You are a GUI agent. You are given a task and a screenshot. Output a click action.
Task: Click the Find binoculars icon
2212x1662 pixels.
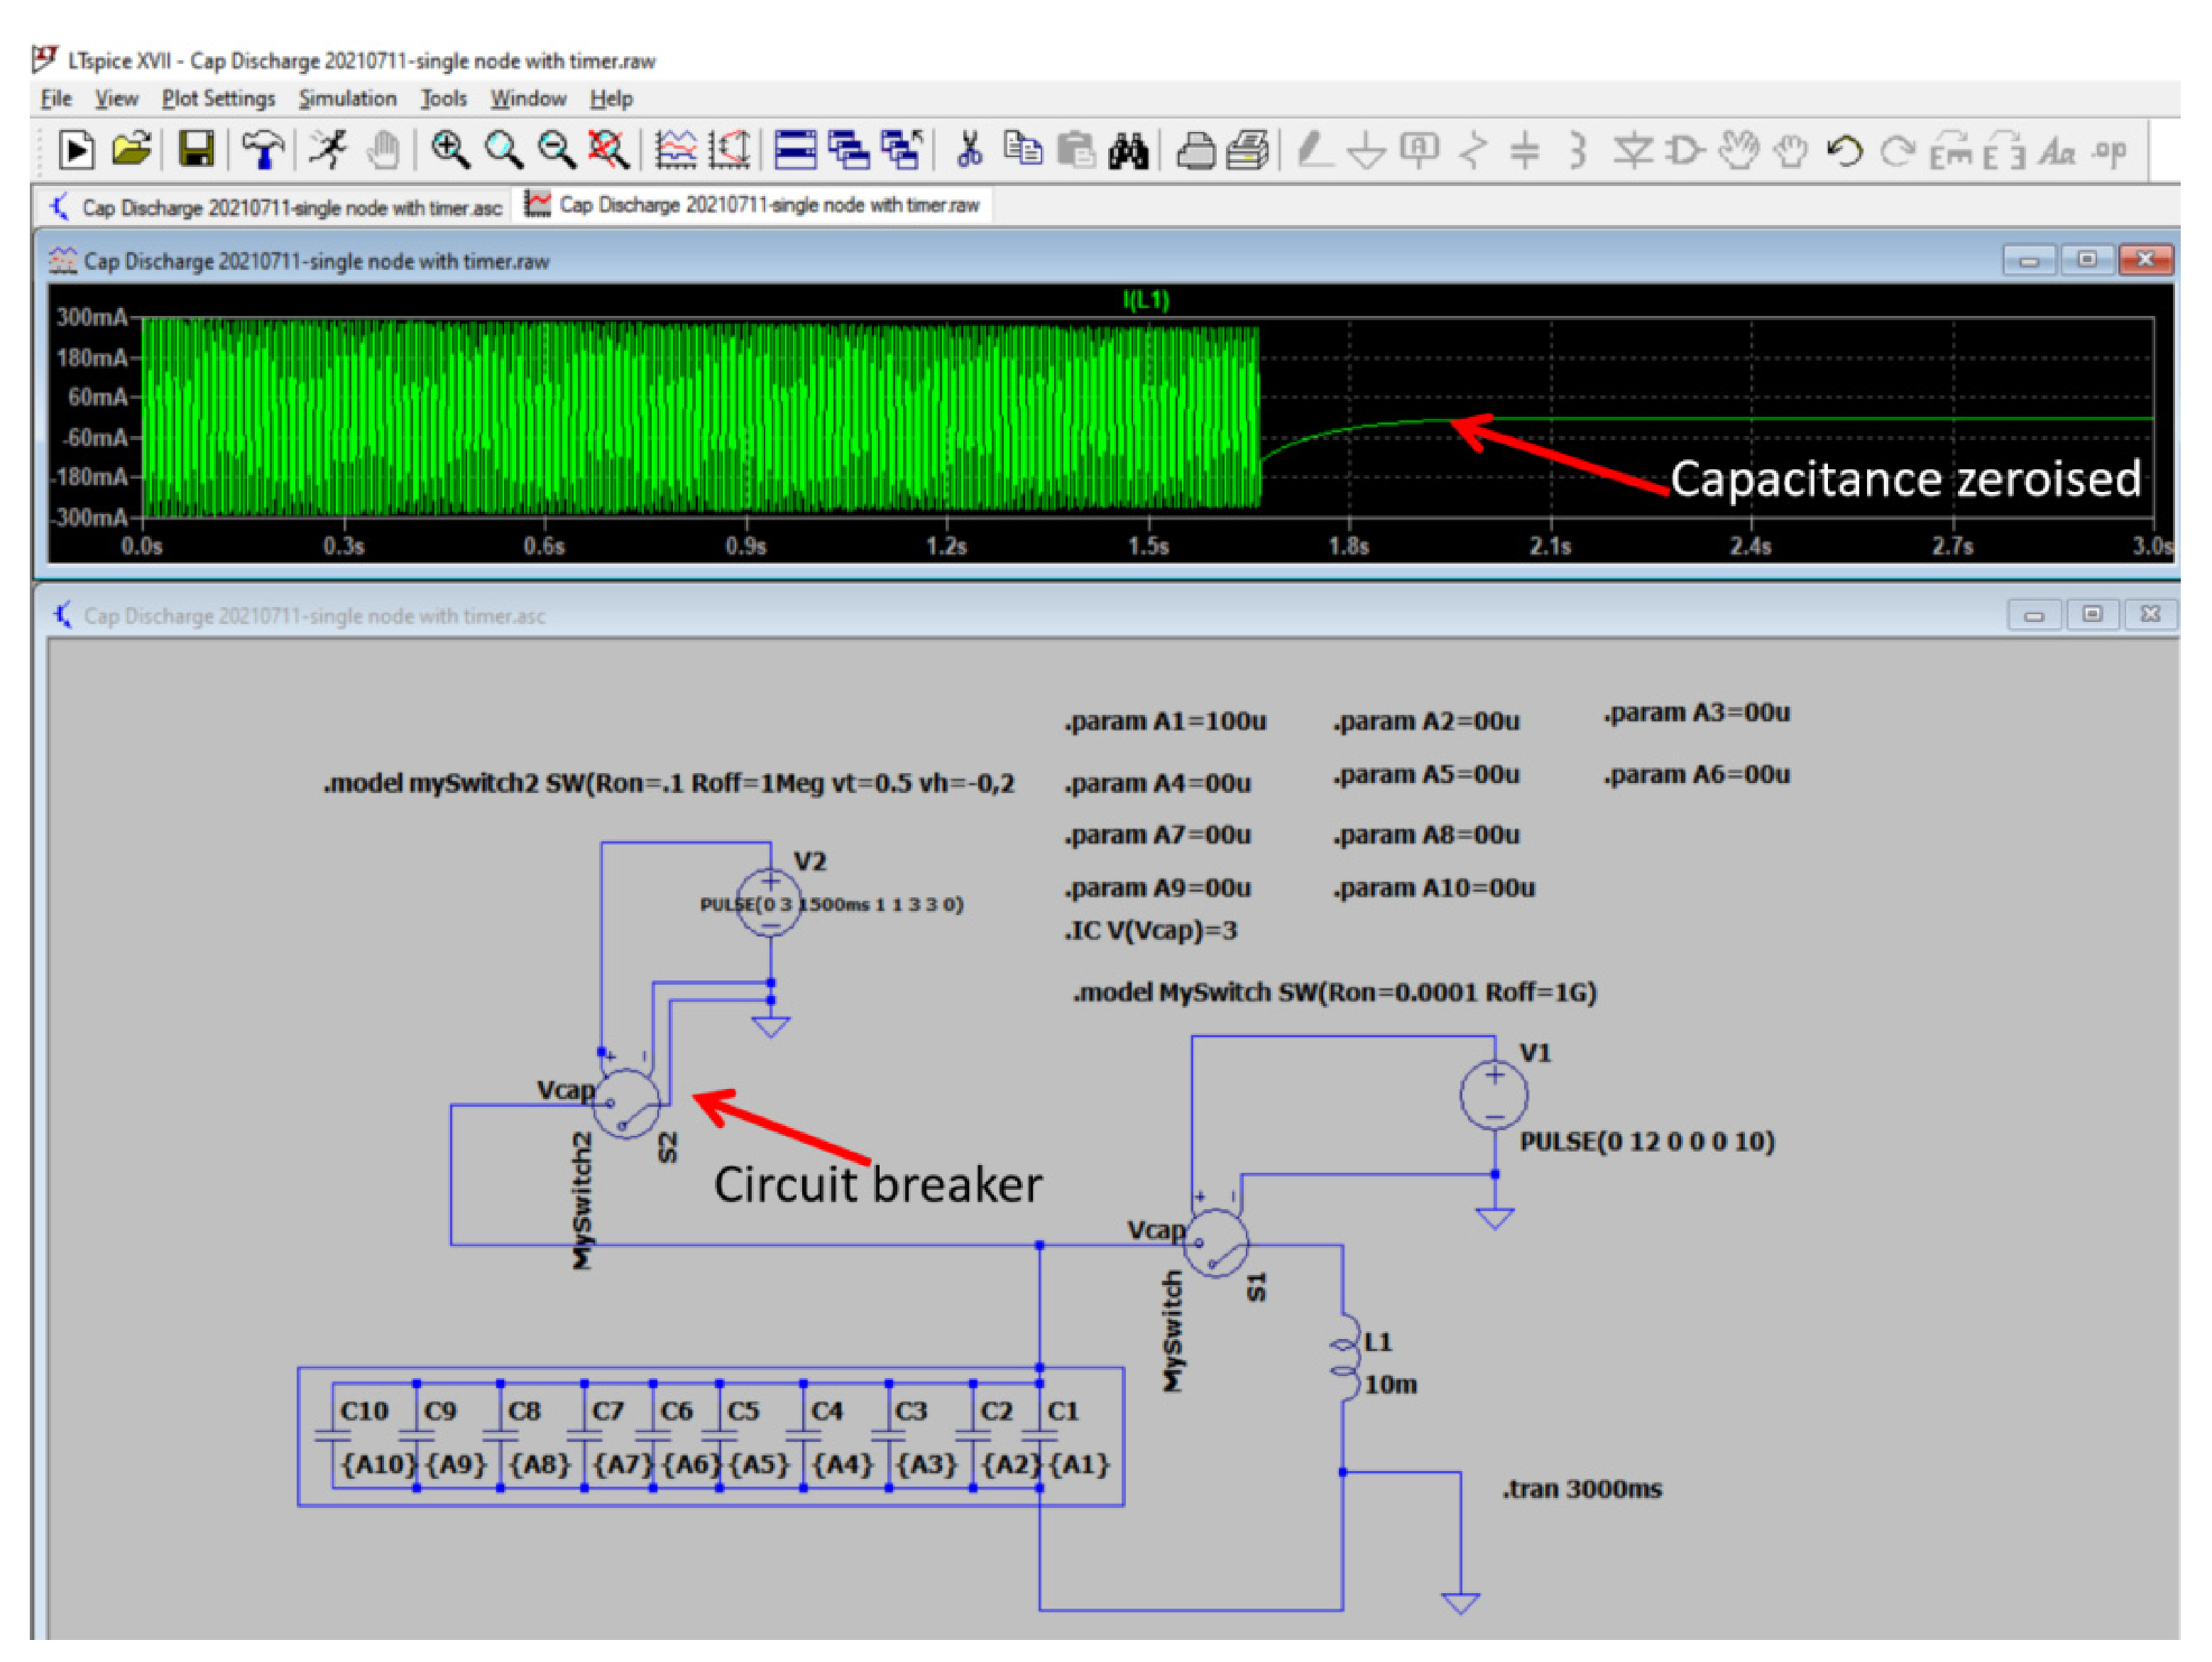point(1128,150)
